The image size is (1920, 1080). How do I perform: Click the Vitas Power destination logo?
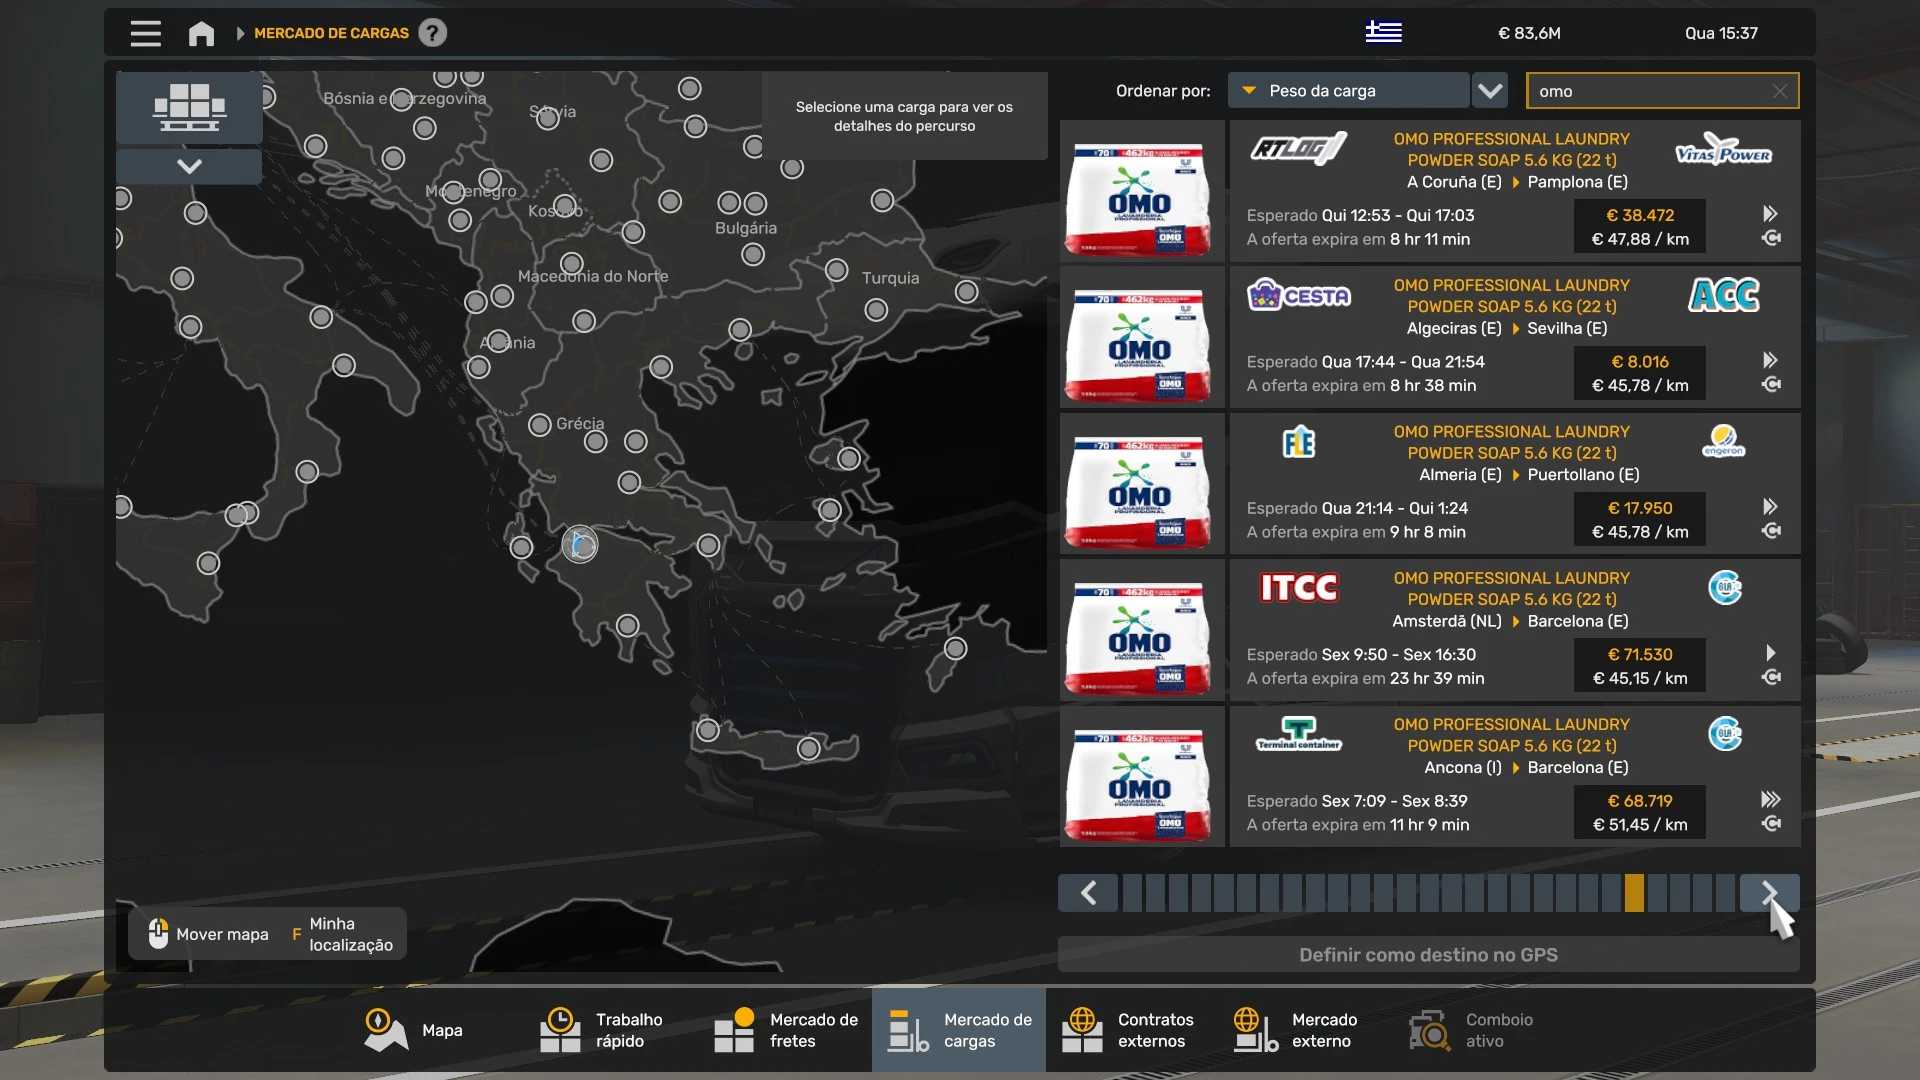pos(1723,150)
